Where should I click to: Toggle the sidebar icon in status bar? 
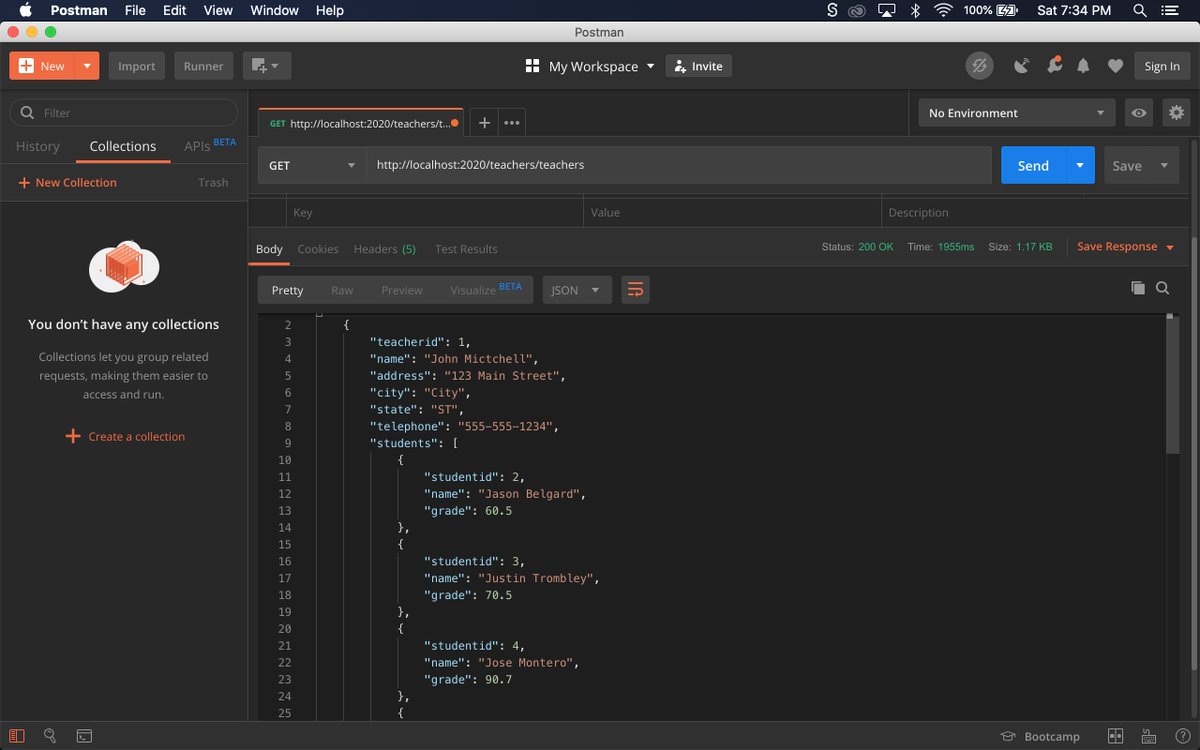pyautogui.click(x=17, y=736)
